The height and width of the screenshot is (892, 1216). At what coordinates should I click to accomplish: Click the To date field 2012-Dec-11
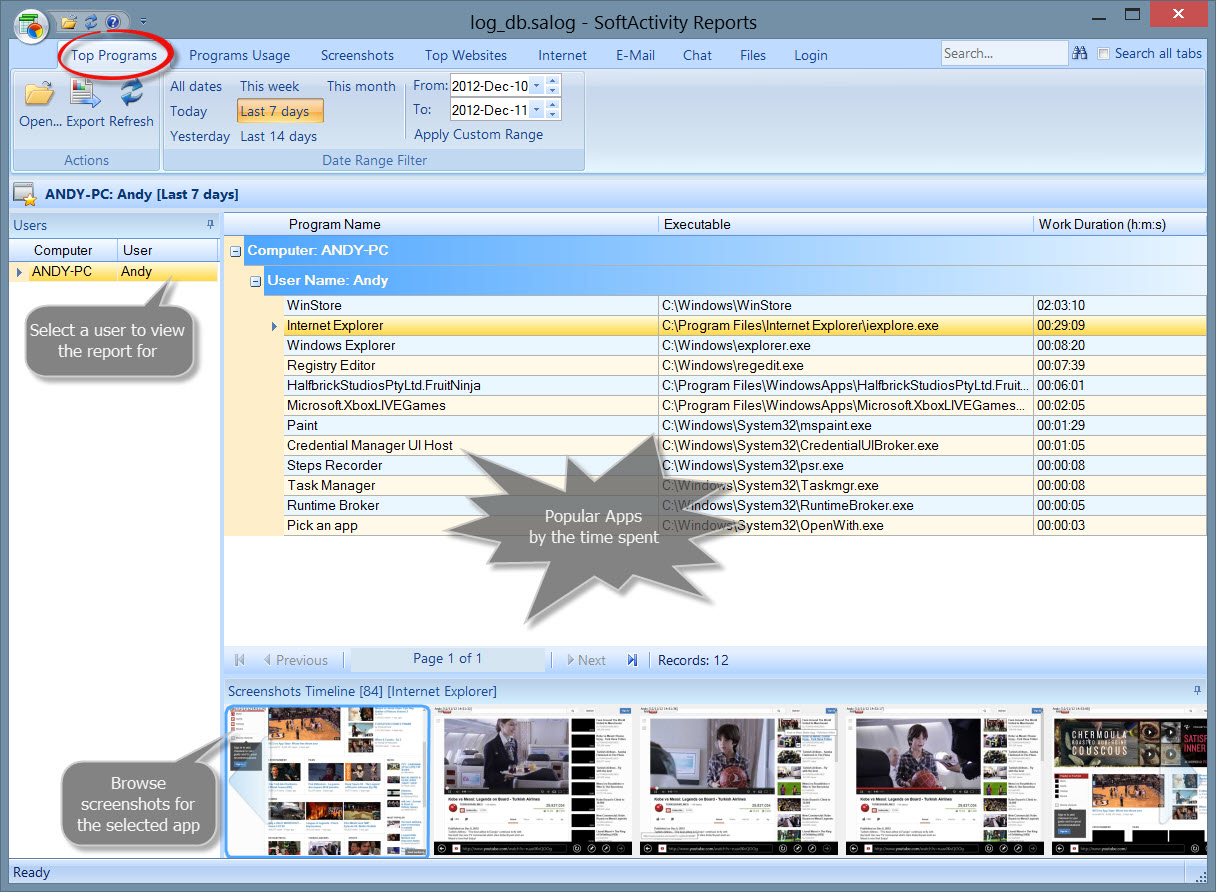[x=490, y=109]
